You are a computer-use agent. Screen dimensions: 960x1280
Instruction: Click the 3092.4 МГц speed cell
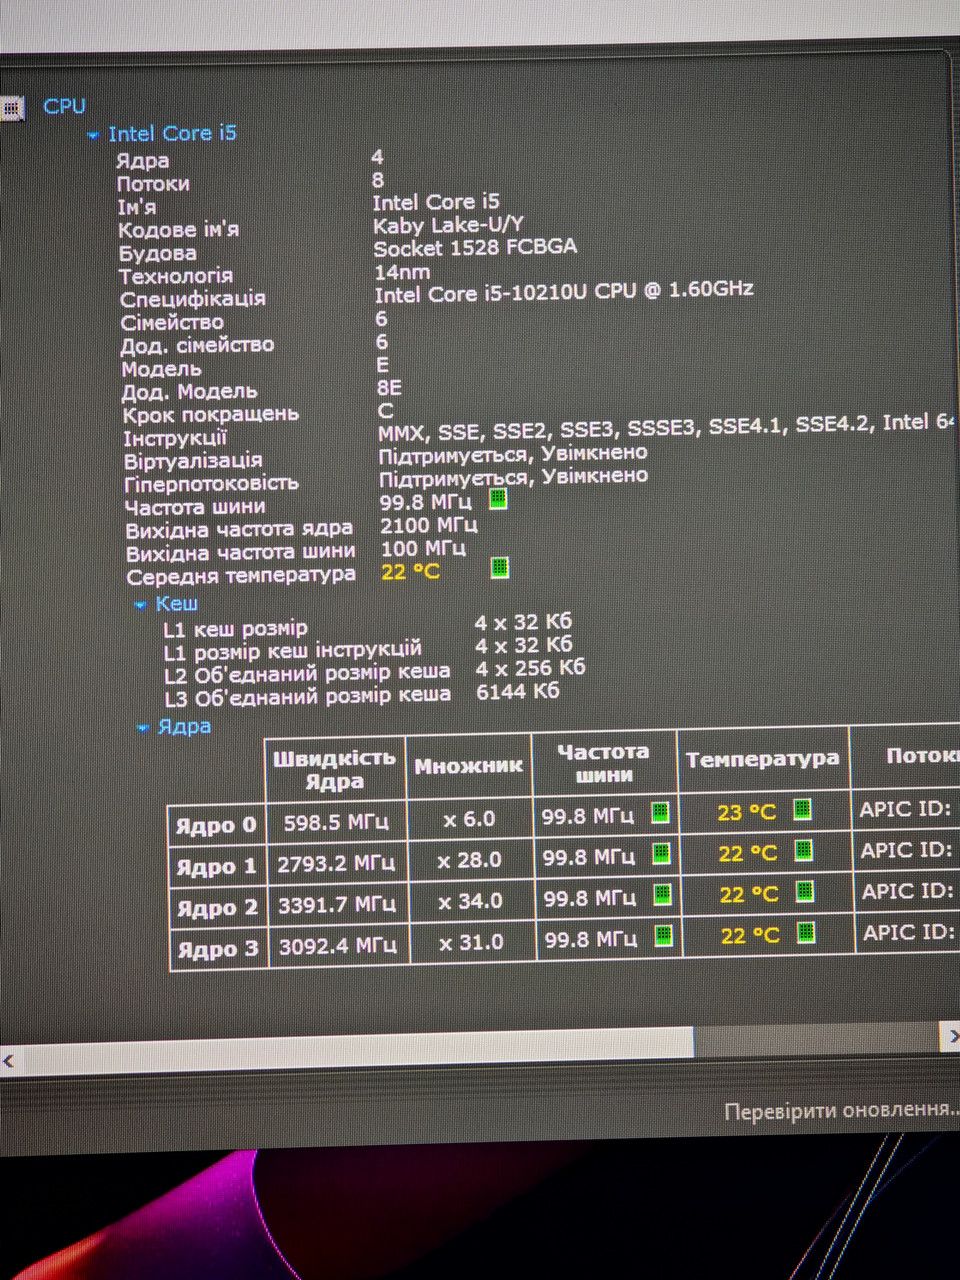pos(338,945)
